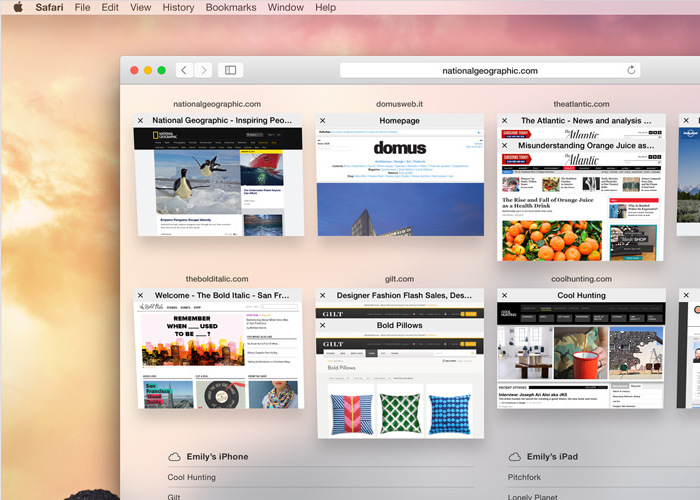Select Designer Fashion Flash Sales tab title
Screen dimensions: 700x500
404,296
